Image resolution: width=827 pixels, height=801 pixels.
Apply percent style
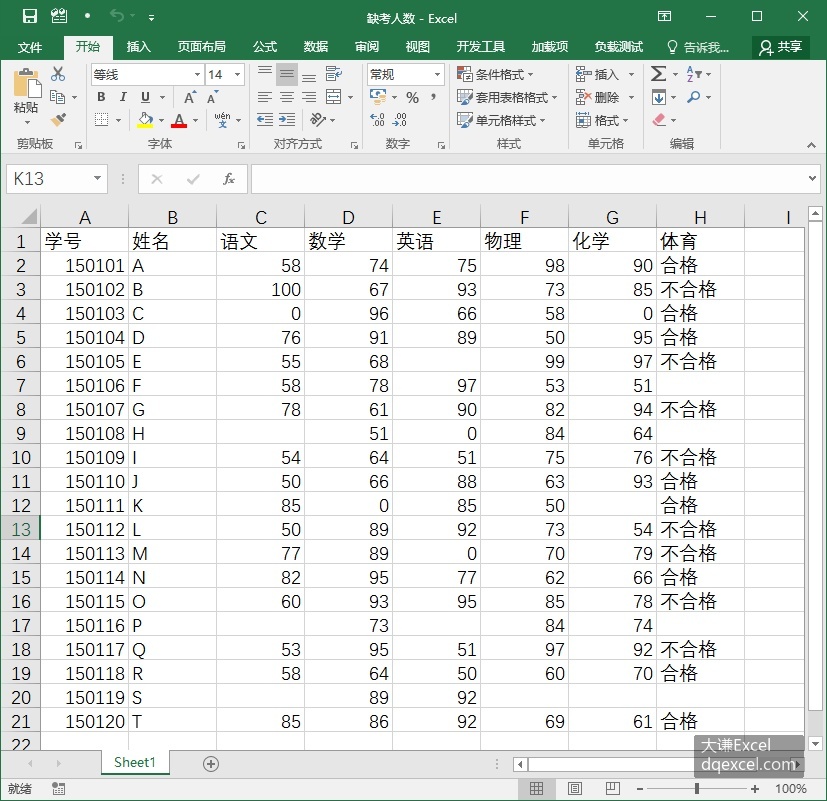click(412, 97)
